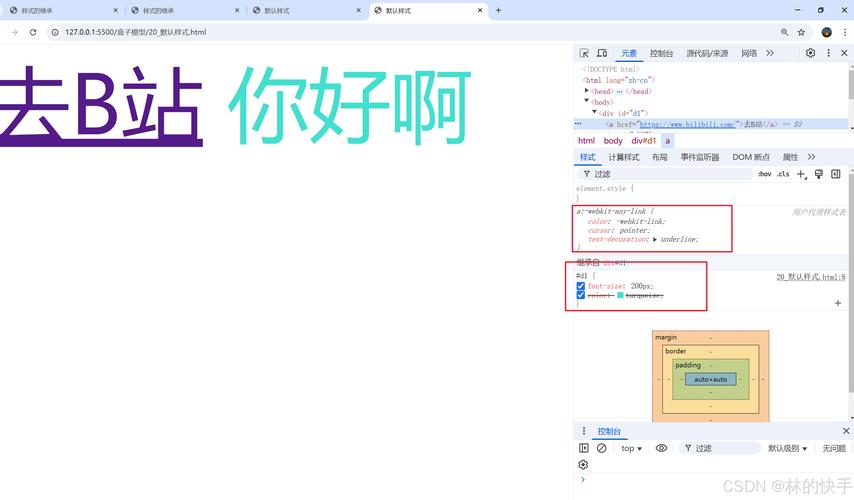This screenshot has height=500, width=854.
Task: Click the live expression eye icon
Action: [x=661, y=448]
